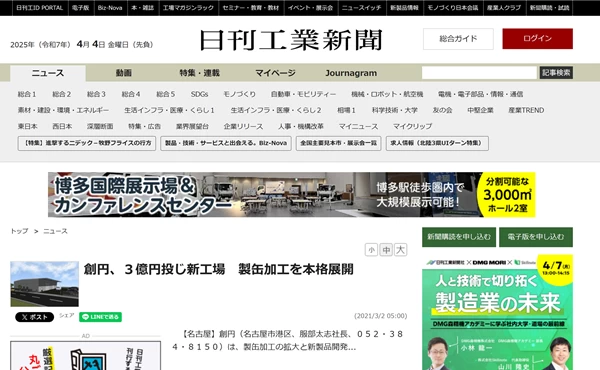Image resolution: width=600 pixels, height=370 pixels.
Task: Open モノづくり日本会議 in the top bar
Action: tap(453, 8)
